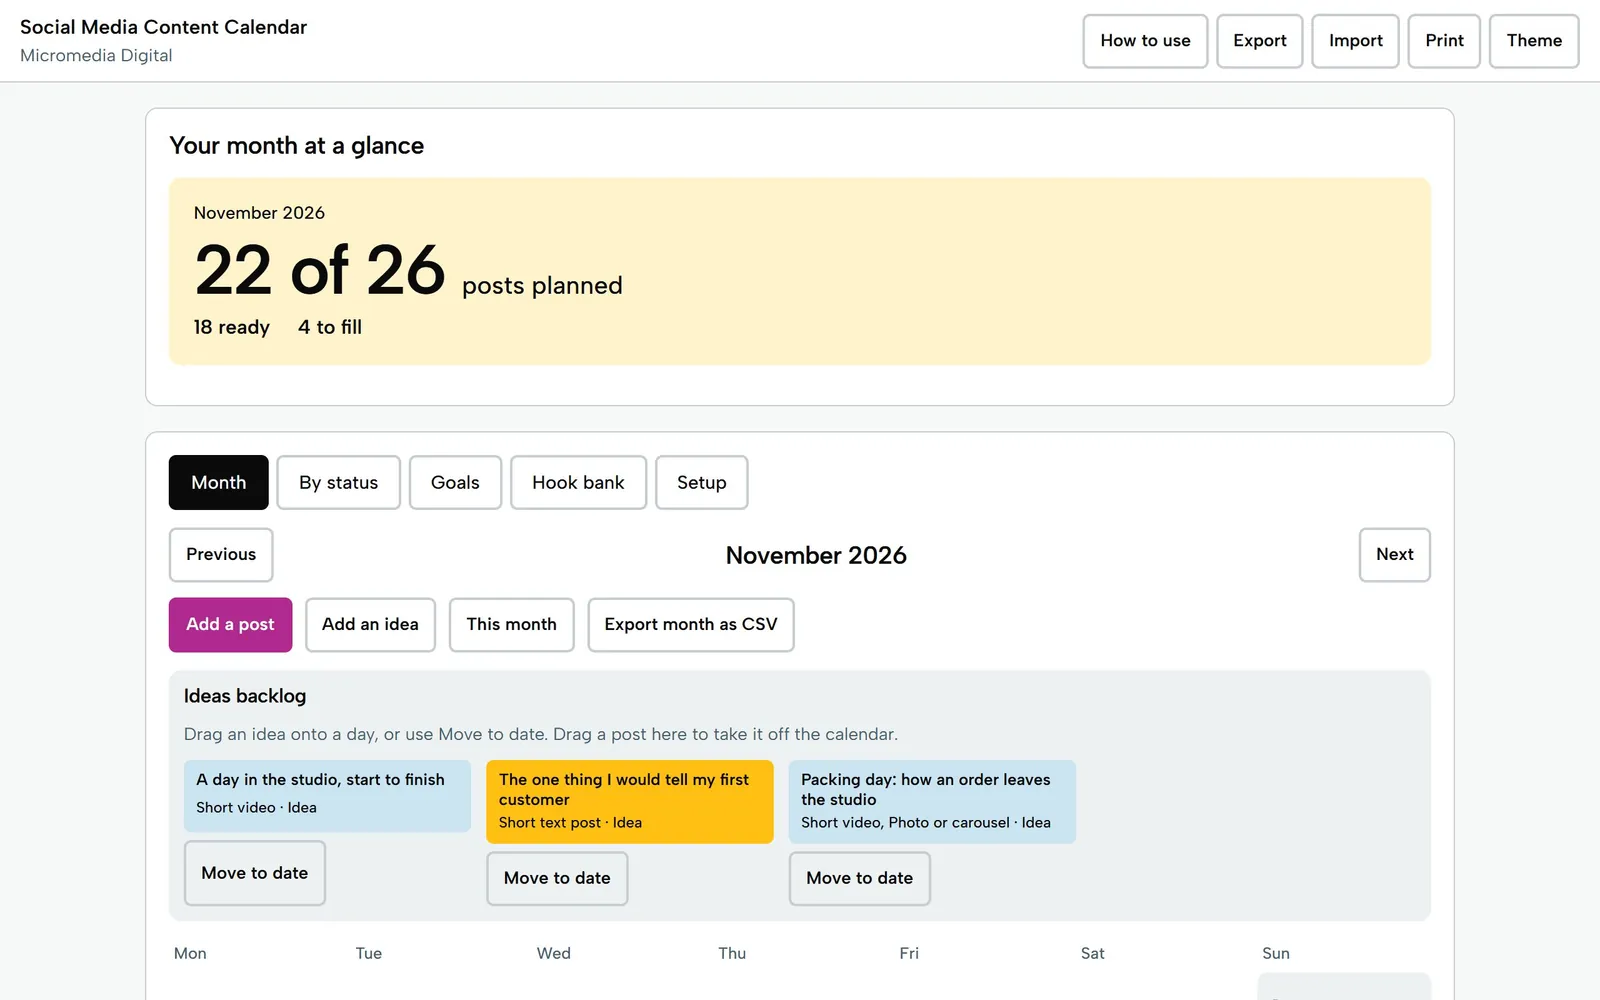Image resolution: width=1600 pixels, height=1000 pixels.
Task: Click the 'November 2026' calendar heading
Action: (816, 555)
